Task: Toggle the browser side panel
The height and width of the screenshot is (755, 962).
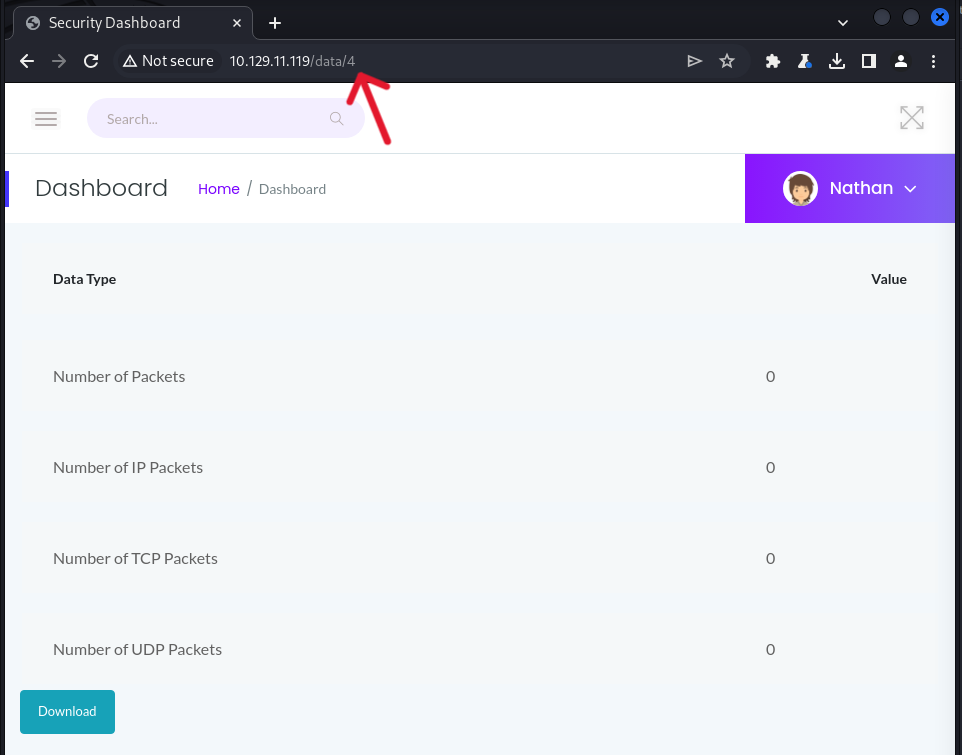Action: pyautogui.click(x=869, y=61)
